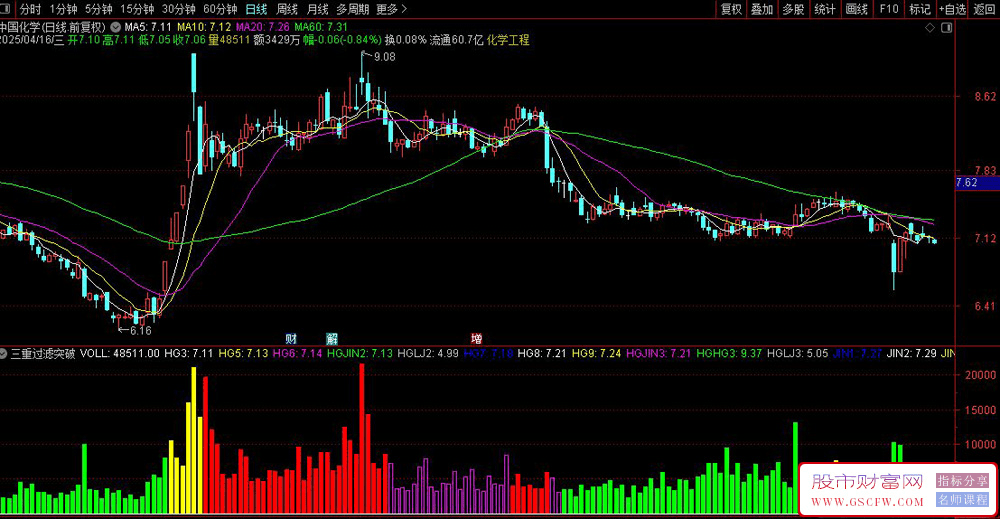Image resolution: width=1000 pixels, height=519 pixels.
Task: Click the 6.16 low price annotation
Action: (141, 330)
